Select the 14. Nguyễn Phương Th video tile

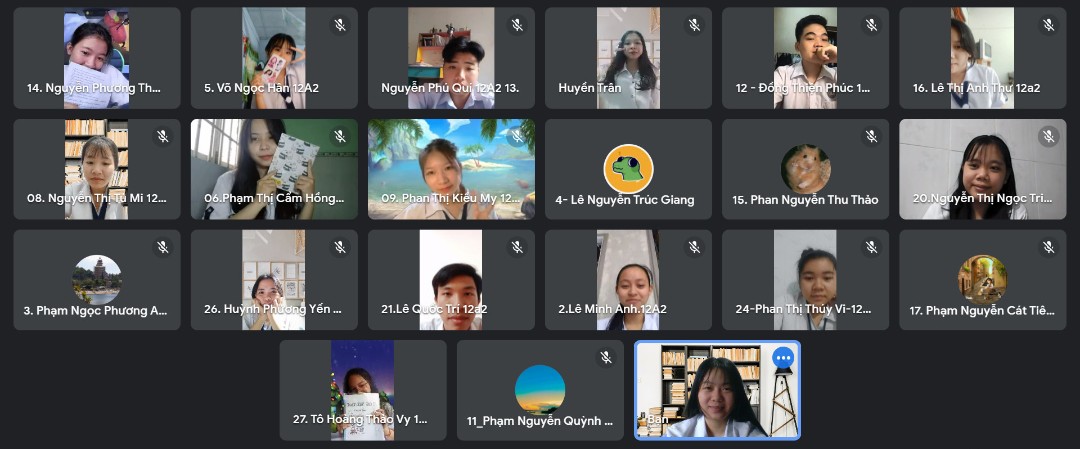click(x=97, y=58)
